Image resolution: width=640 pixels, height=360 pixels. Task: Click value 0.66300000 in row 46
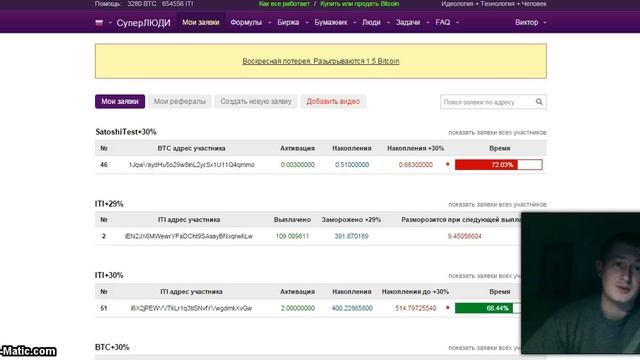click(x=416, y=165)
